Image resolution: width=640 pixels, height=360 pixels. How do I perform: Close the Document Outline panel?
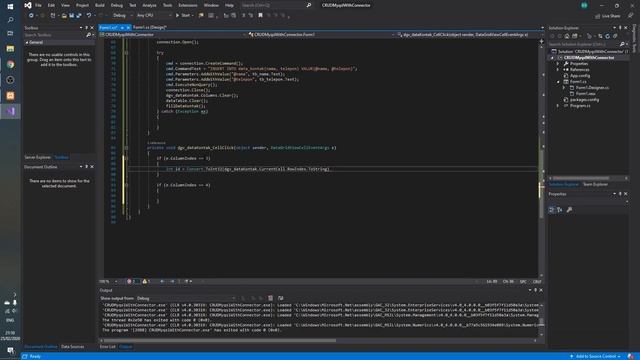[92, 167]
